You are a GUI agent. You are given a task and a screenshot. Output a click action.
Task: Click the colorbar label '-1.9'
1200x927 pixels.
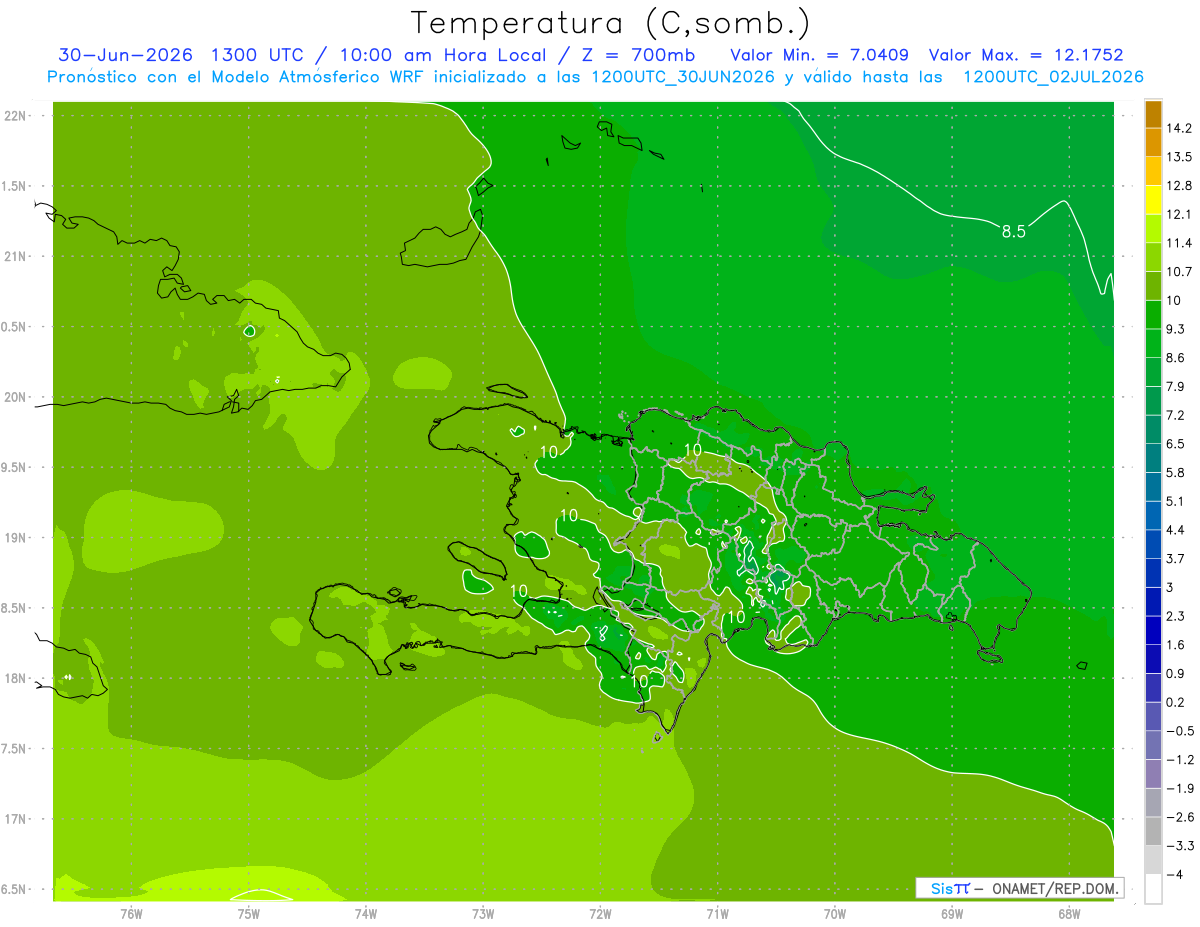[1179, 788]
